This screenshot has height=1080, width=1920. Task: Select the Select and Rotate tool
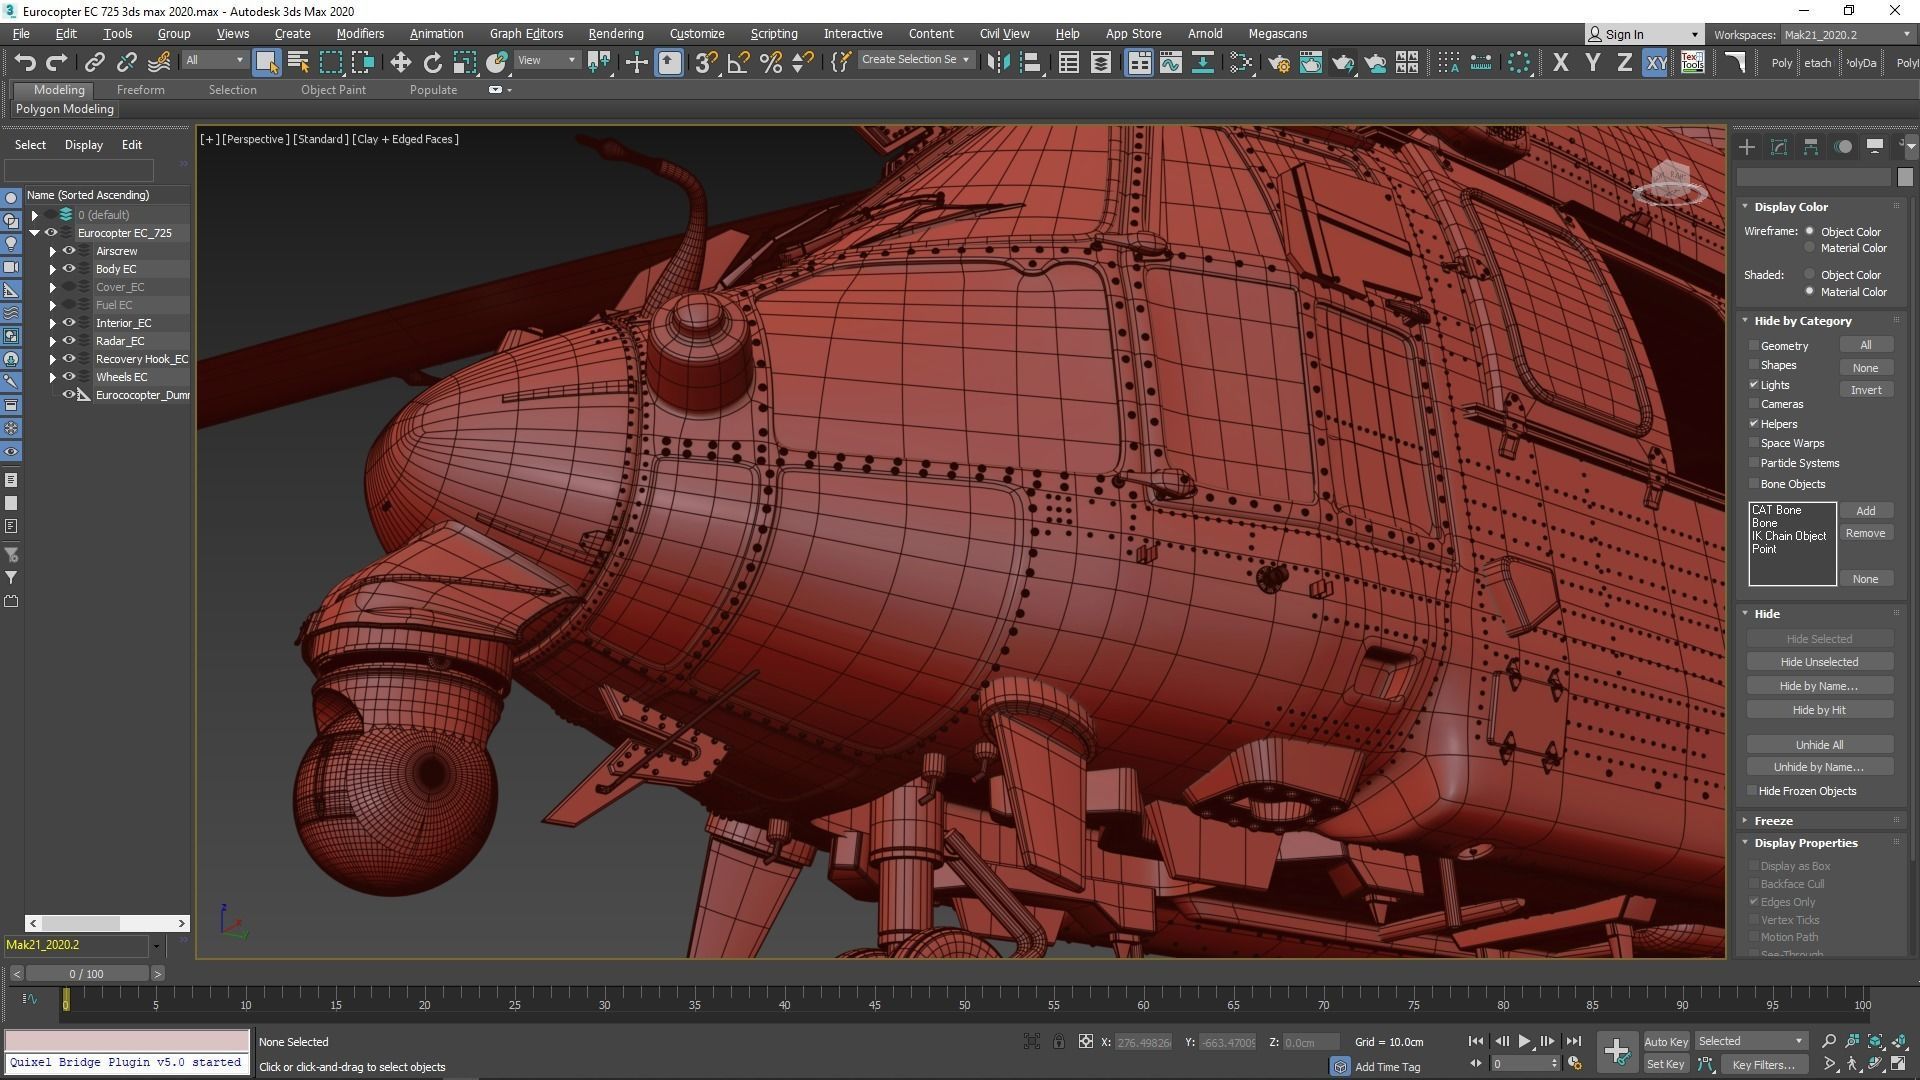point(432,62)
